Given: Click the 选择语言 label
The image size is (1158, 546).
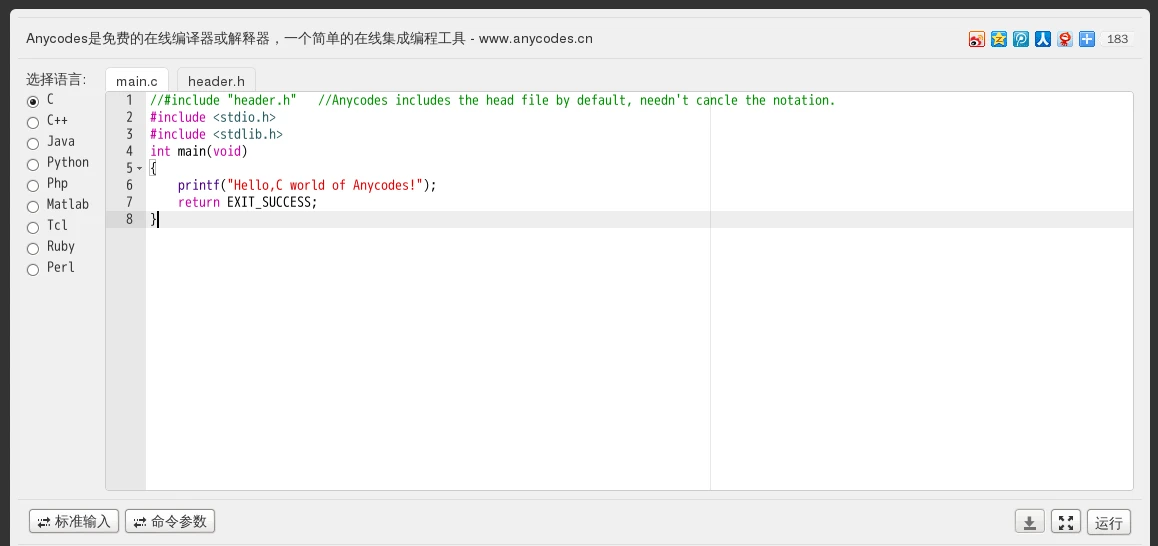Looking at the screenshot, I should tap(56, 79).
